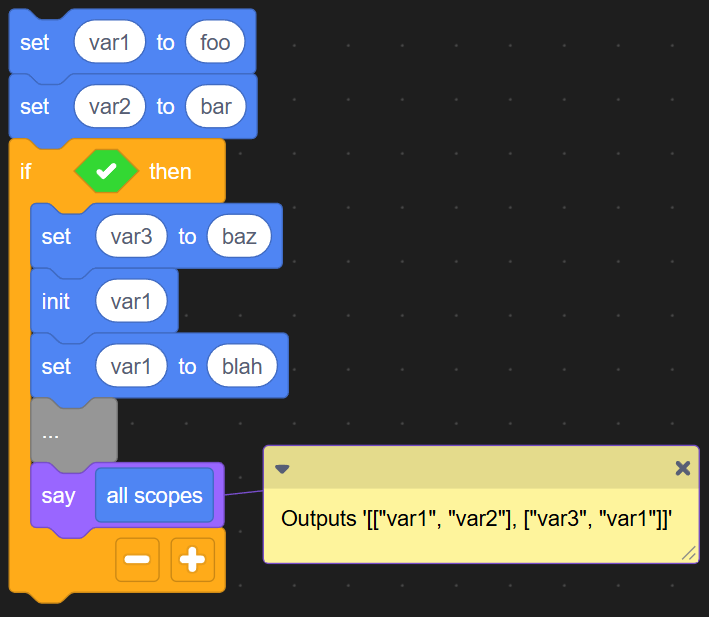The height and width of the screenshot is (617, 709).
Task: Click the comment's yellow header bar
Action: pos(480,468)
